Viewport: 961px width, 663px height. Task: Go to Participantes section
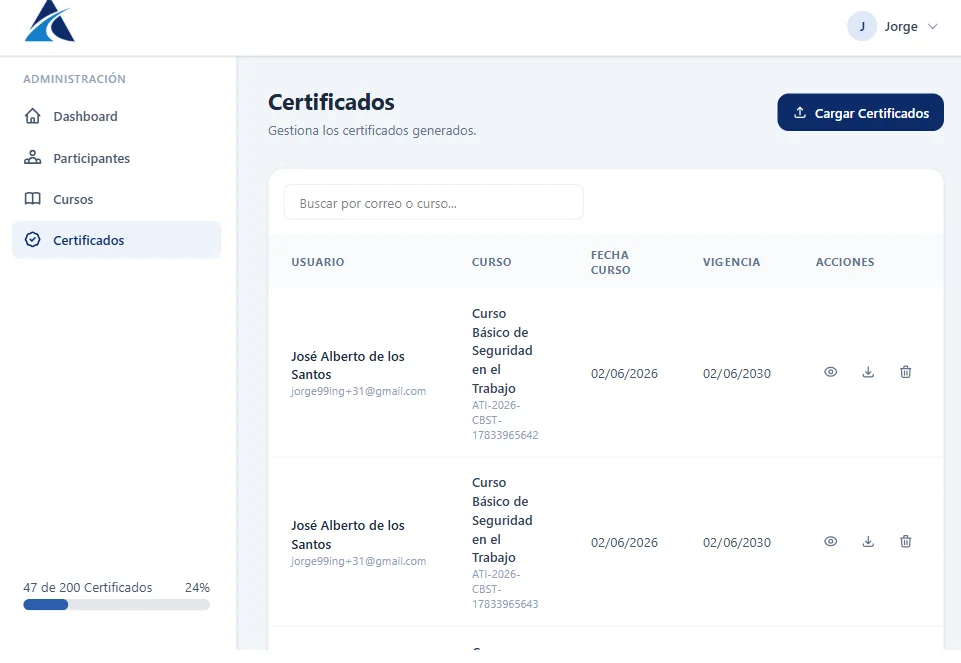pyautogui.click(x=116, y=158)
